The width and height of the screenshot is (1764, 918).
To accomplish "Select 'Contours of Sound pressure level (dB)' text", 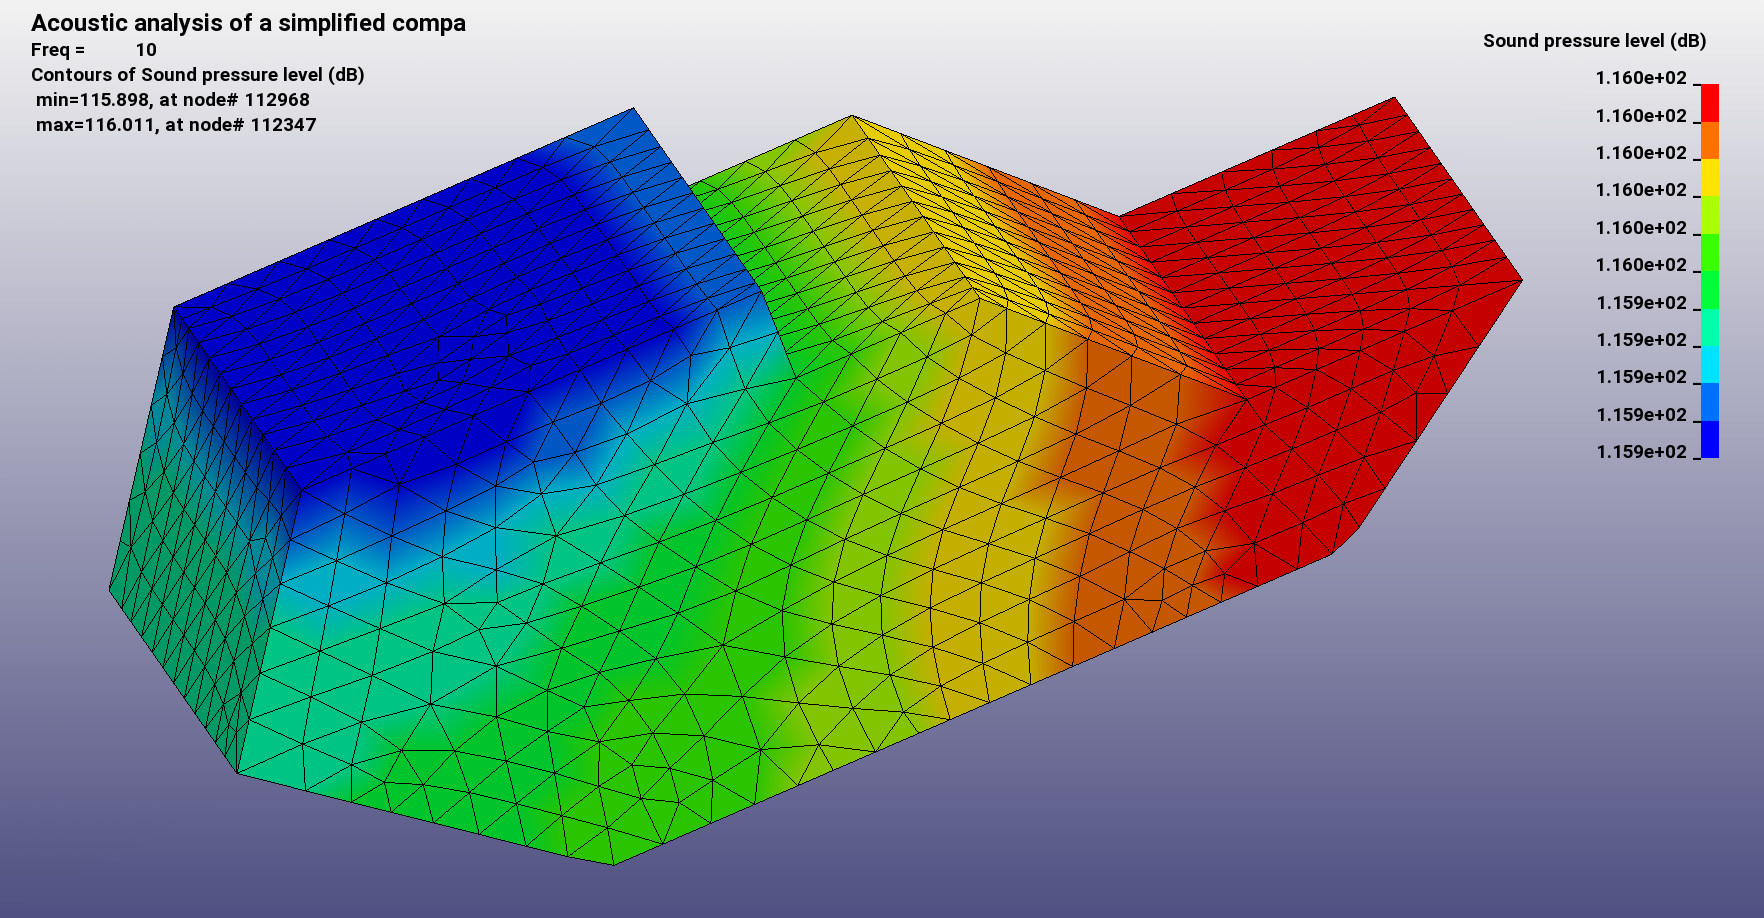I will coord(198,75).
